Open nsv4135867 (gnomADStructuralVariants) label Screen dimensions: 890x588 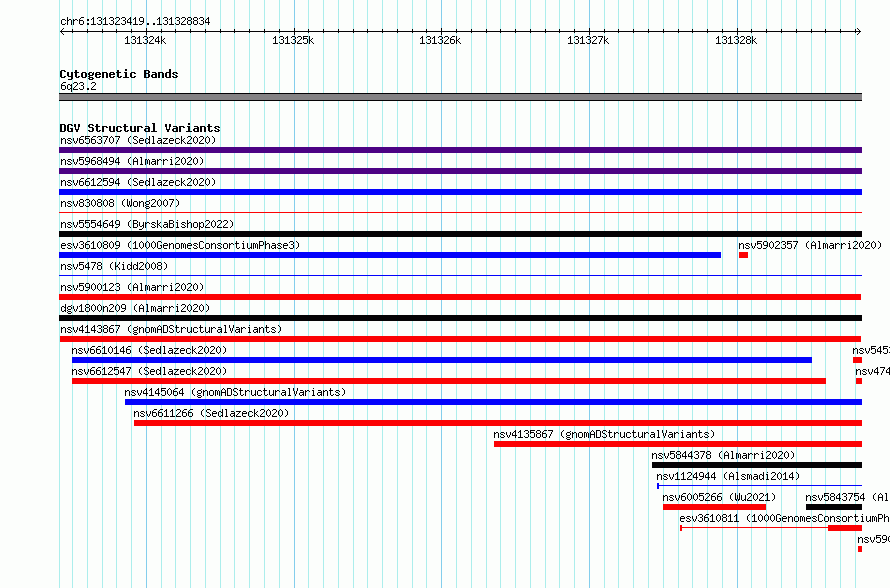pos(604,434)
